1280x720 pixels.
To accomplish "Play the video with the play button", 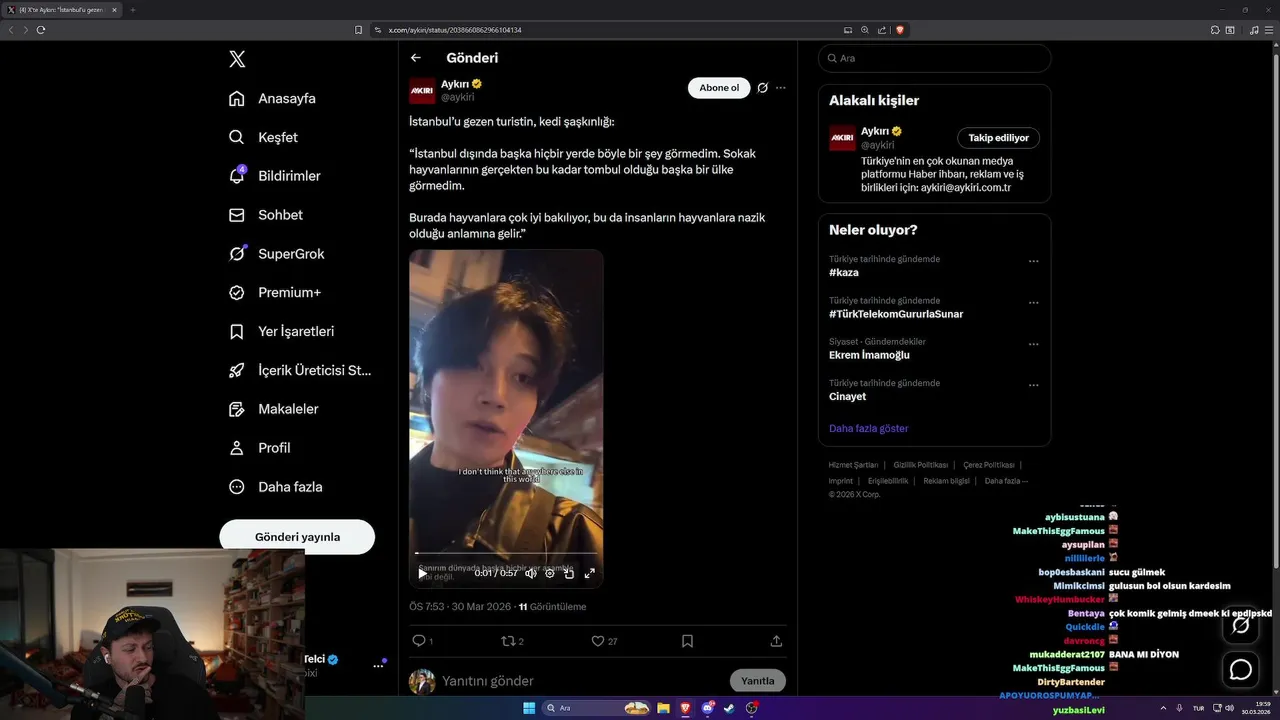I will 422,573.
